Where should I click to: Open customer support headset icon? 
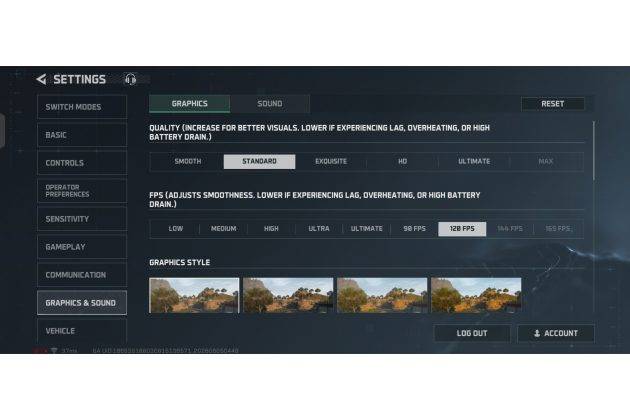(130, 79)
